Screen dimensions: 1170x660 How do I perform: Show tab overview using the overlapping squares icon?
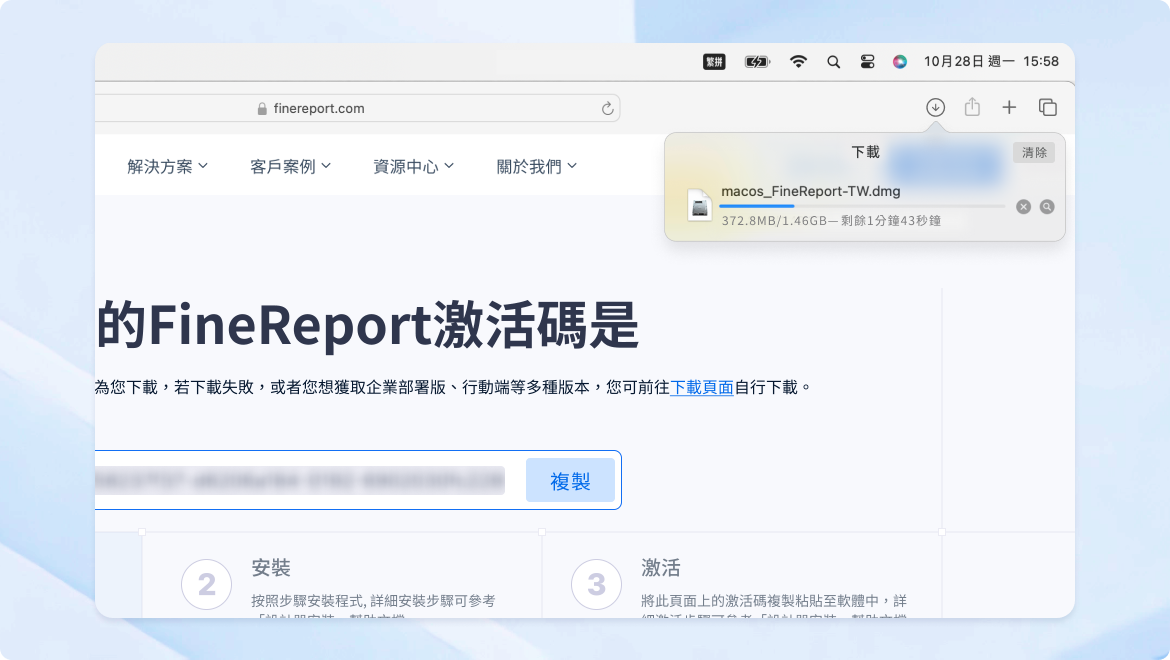pos(1046,107)
